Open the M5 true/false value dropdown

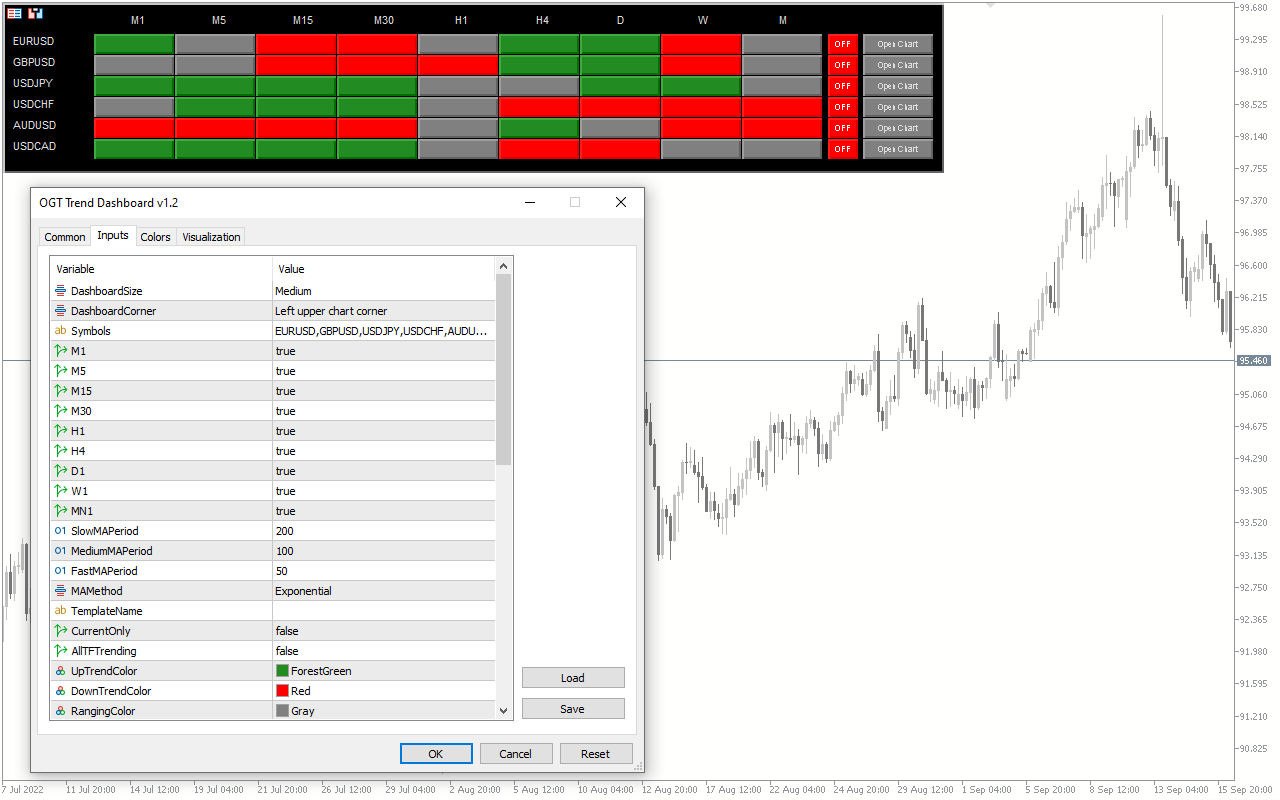(384, 371)
